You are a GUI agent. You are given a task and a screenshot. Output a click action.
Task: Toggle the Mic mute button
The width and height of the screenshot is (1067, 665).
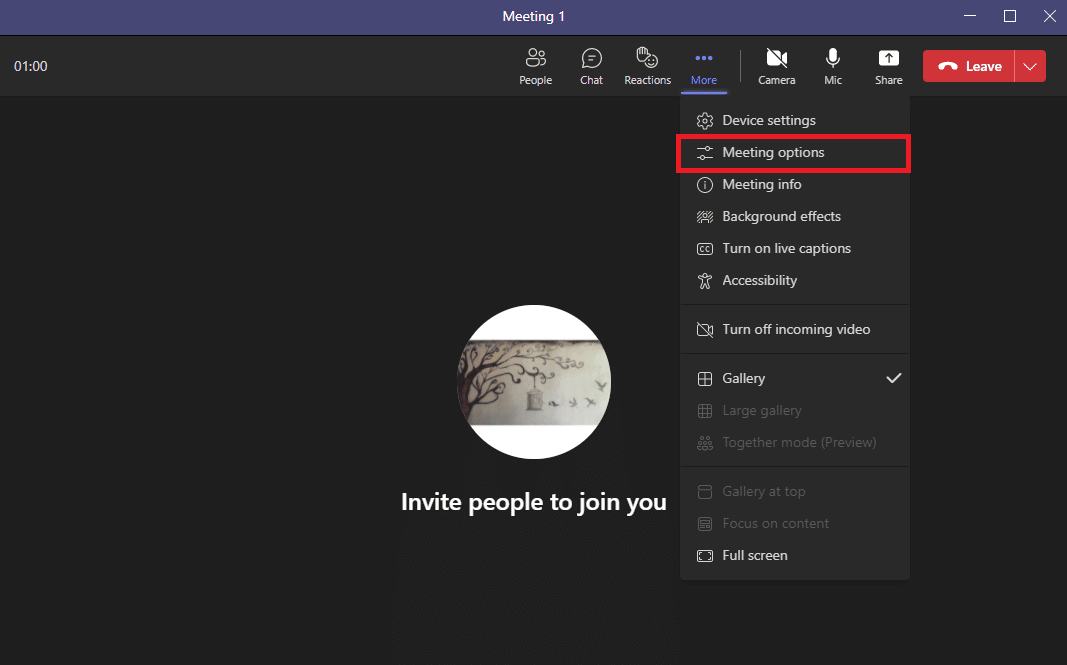tap(833, 66)
